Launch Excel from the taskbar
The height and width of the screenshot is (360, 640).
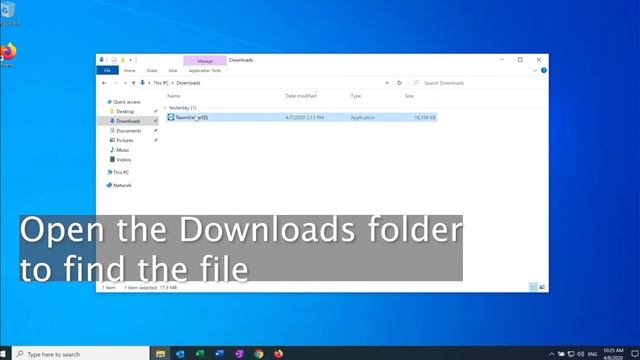pyautogui.click(x=200, y=354)
